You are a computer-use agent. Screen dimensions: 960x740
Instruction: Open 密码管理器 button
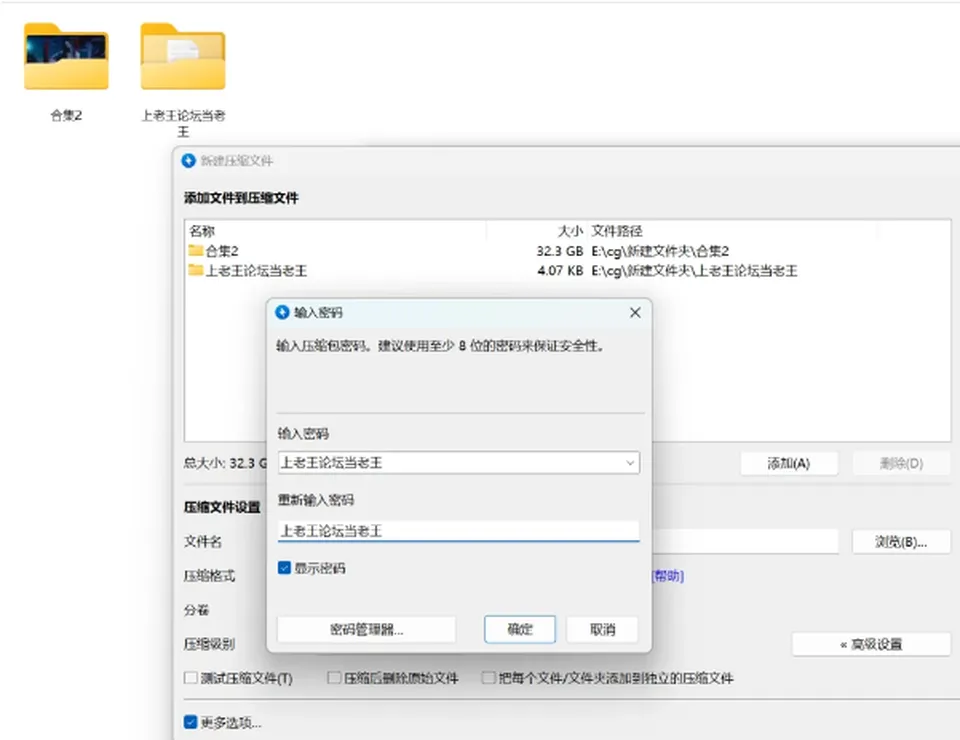pos(367,629)
